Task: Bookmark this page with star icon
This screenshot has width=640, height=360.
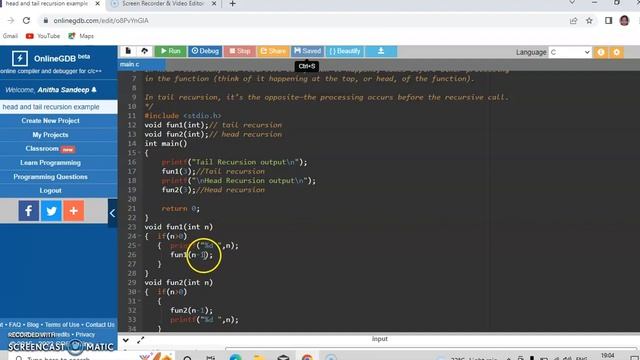Action: 589,20
